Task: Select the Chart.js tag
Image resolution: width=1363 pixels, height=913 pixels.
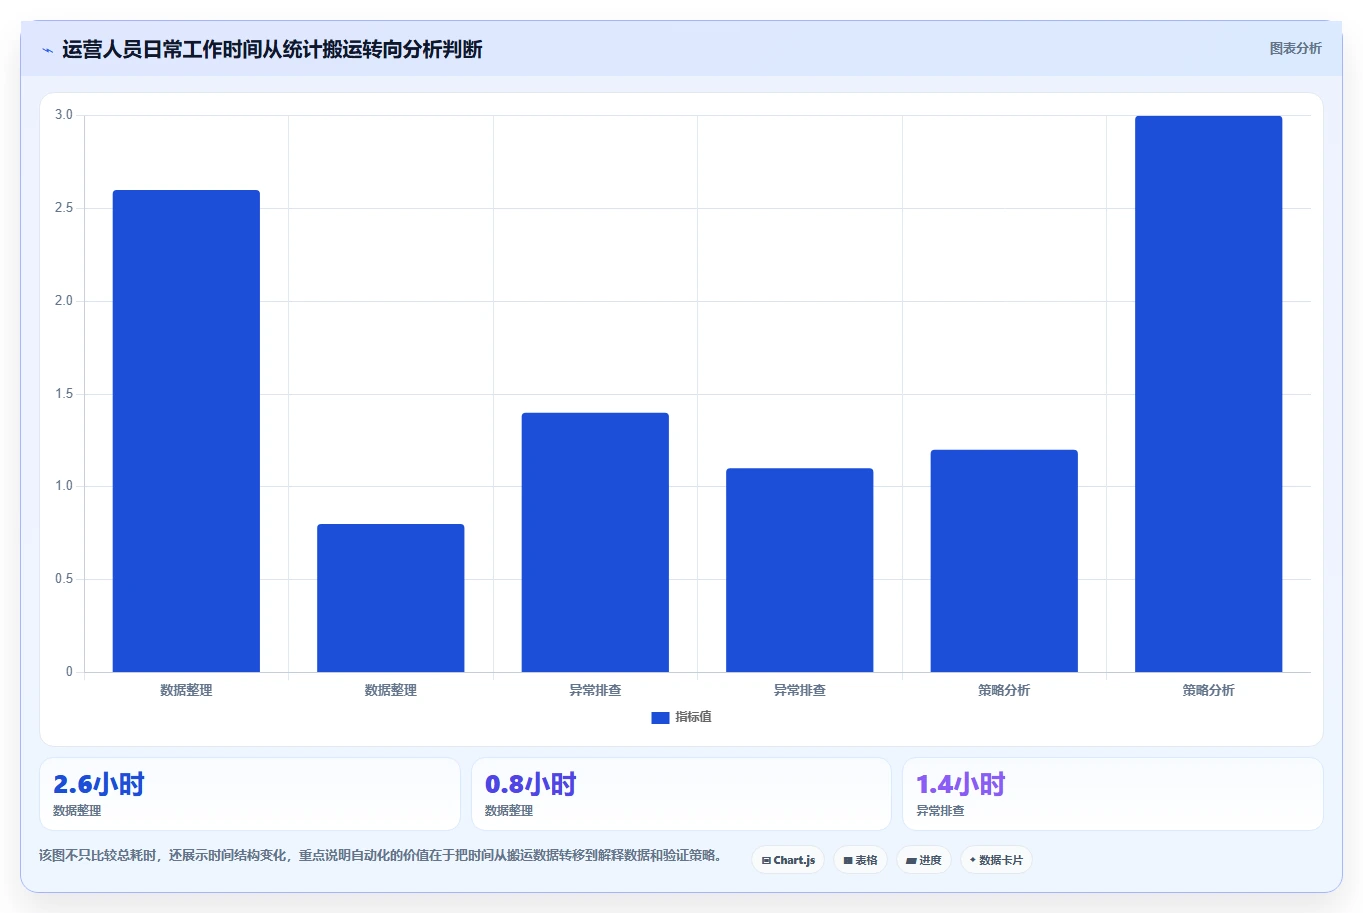Action: click(788, 860)
